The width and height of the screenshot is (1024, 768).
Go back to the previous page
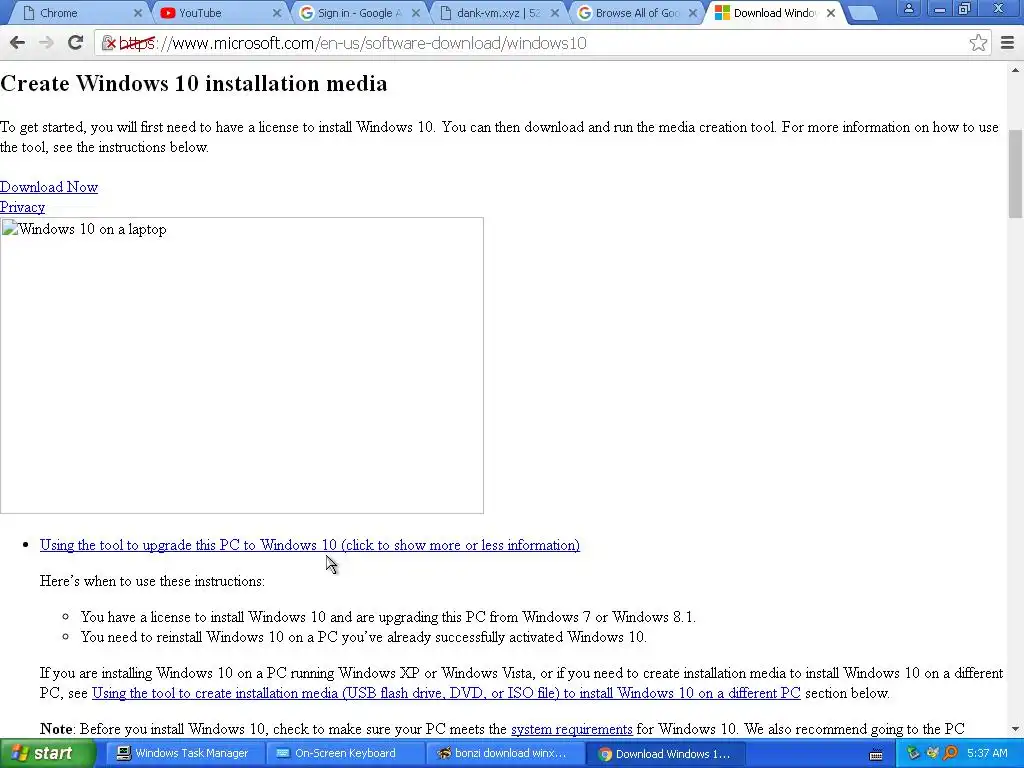tap(18, 43)
